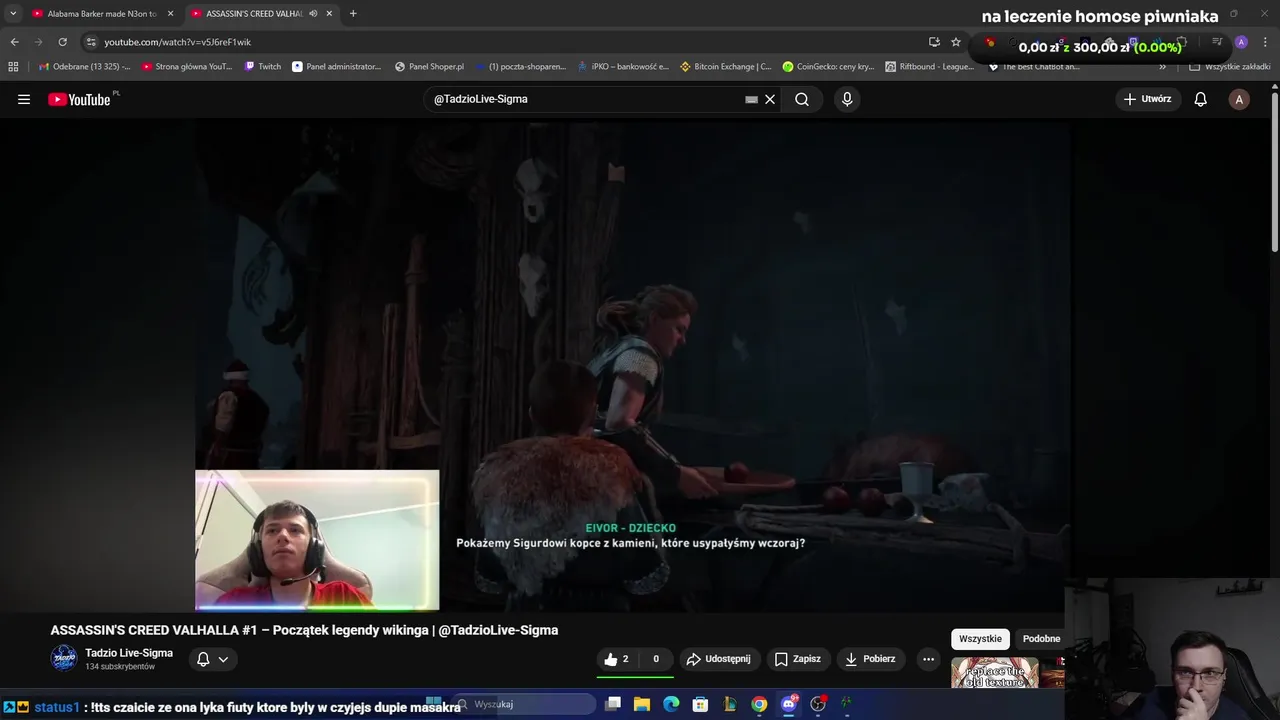Viewport: 1280px width, 720px height.
Task: Open the on-screen keyboard icon in search box
Action: (751, 99)
